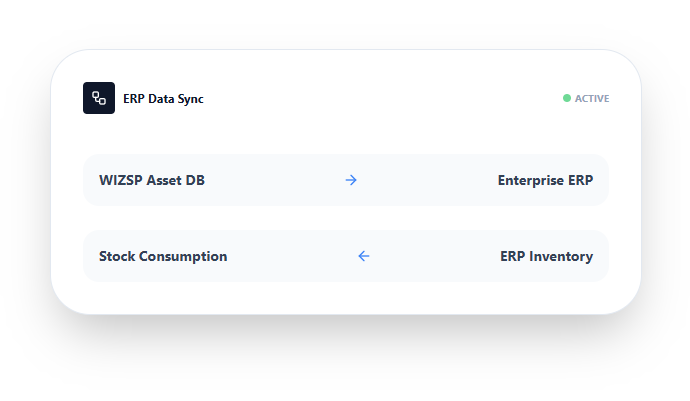Image resolution: width=690 pixels, height=401 pixels.
Task: Click the word Data in the card header
Action: click(161, 99)
